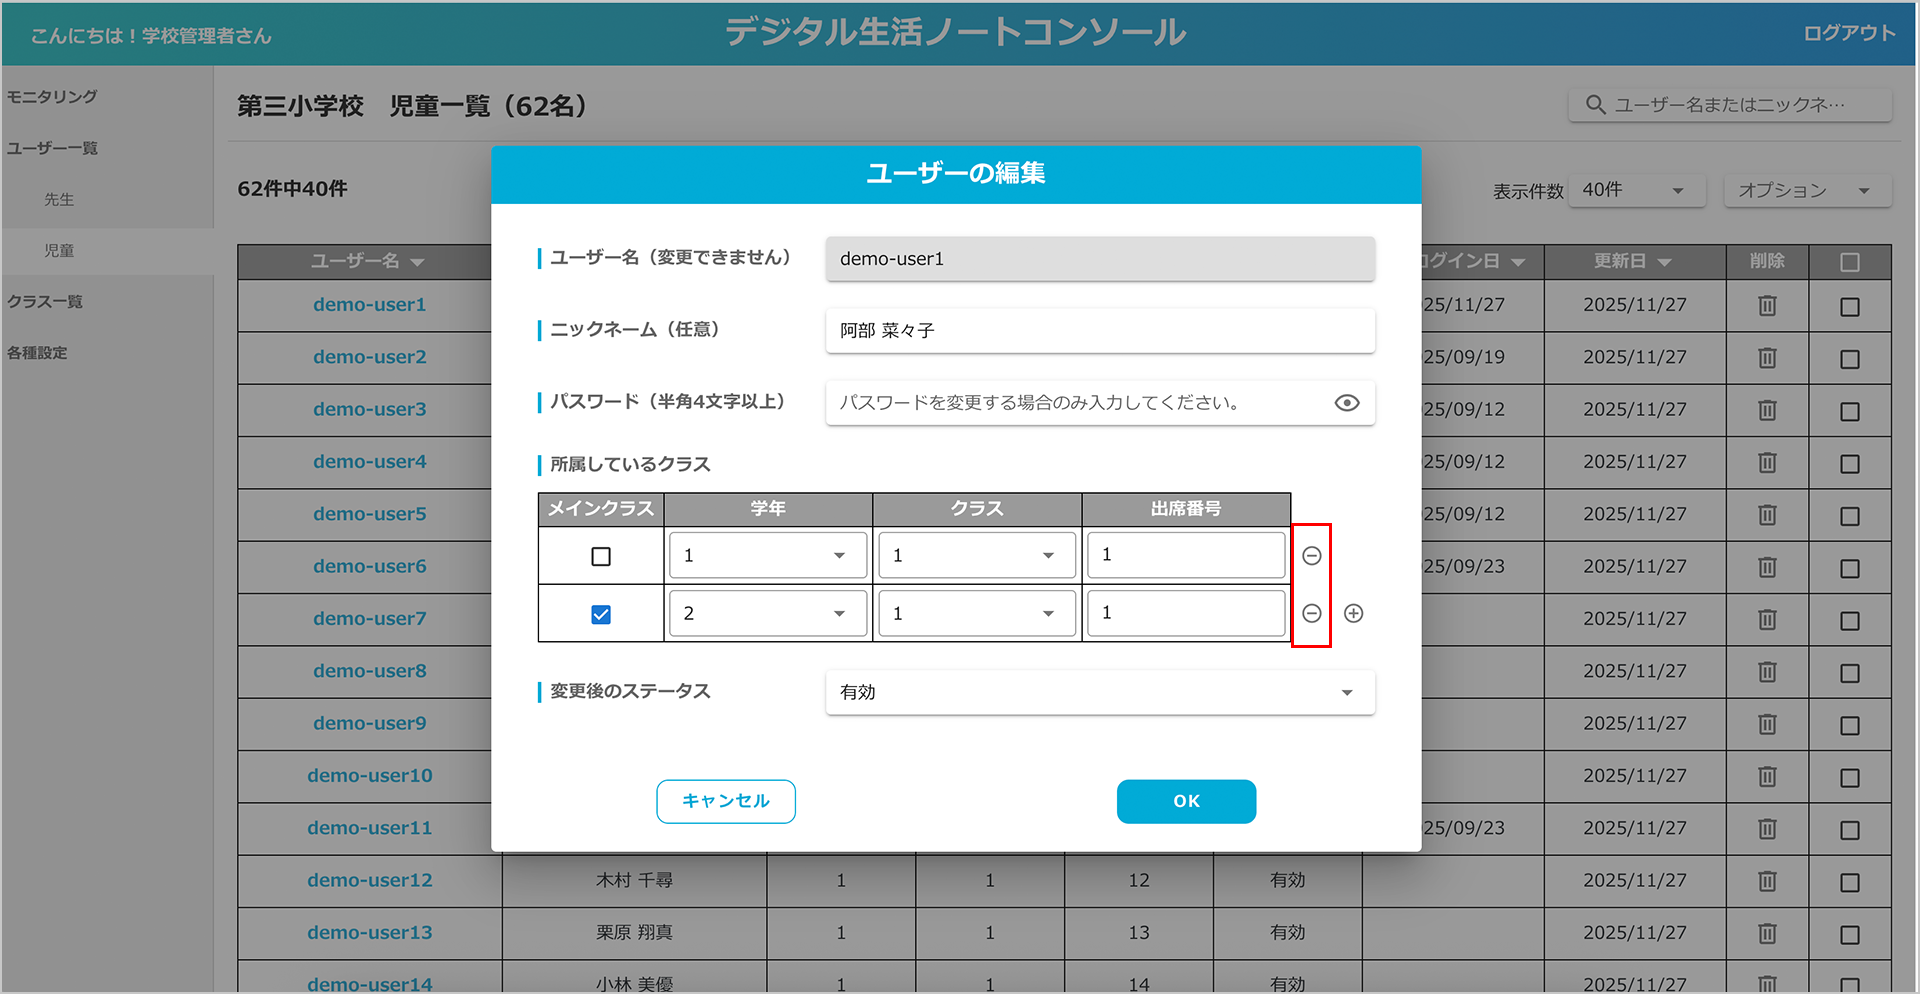Open 先生 in the sidebar menu

pos(59,200)
